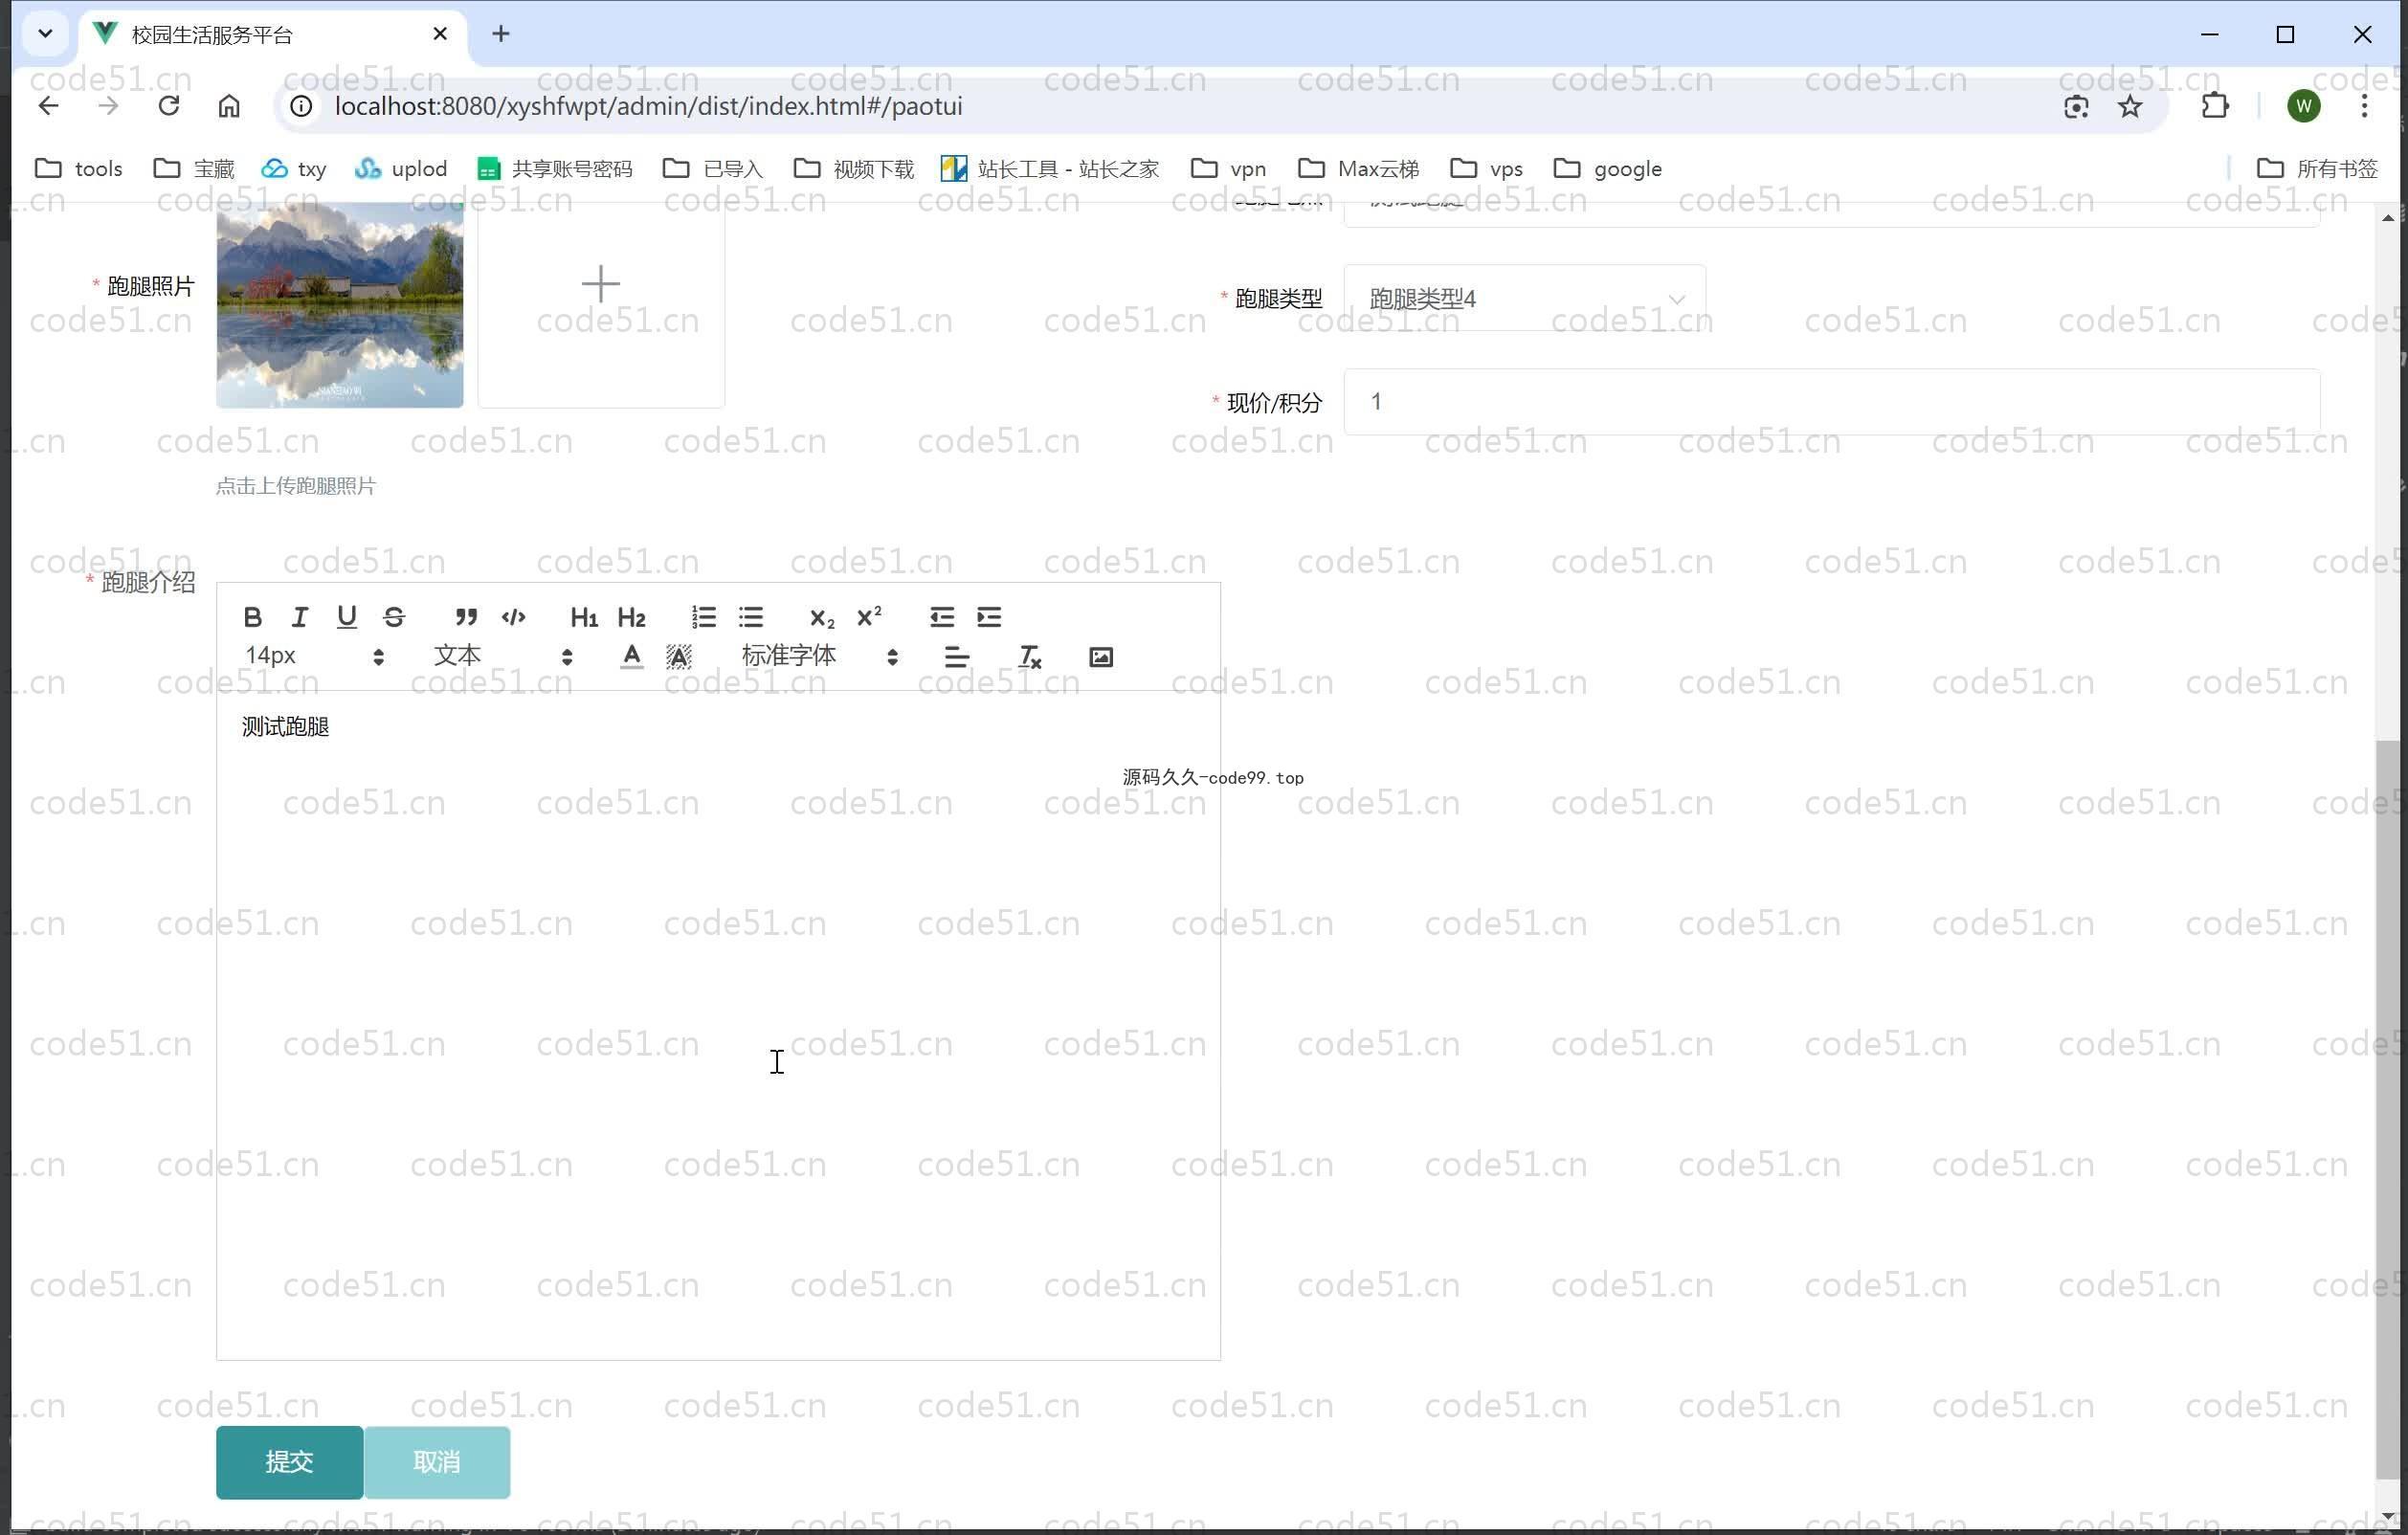Open the 所有书签 all bookmarks folder
The image size is (2408, 1535).
tap(2317, 169)
